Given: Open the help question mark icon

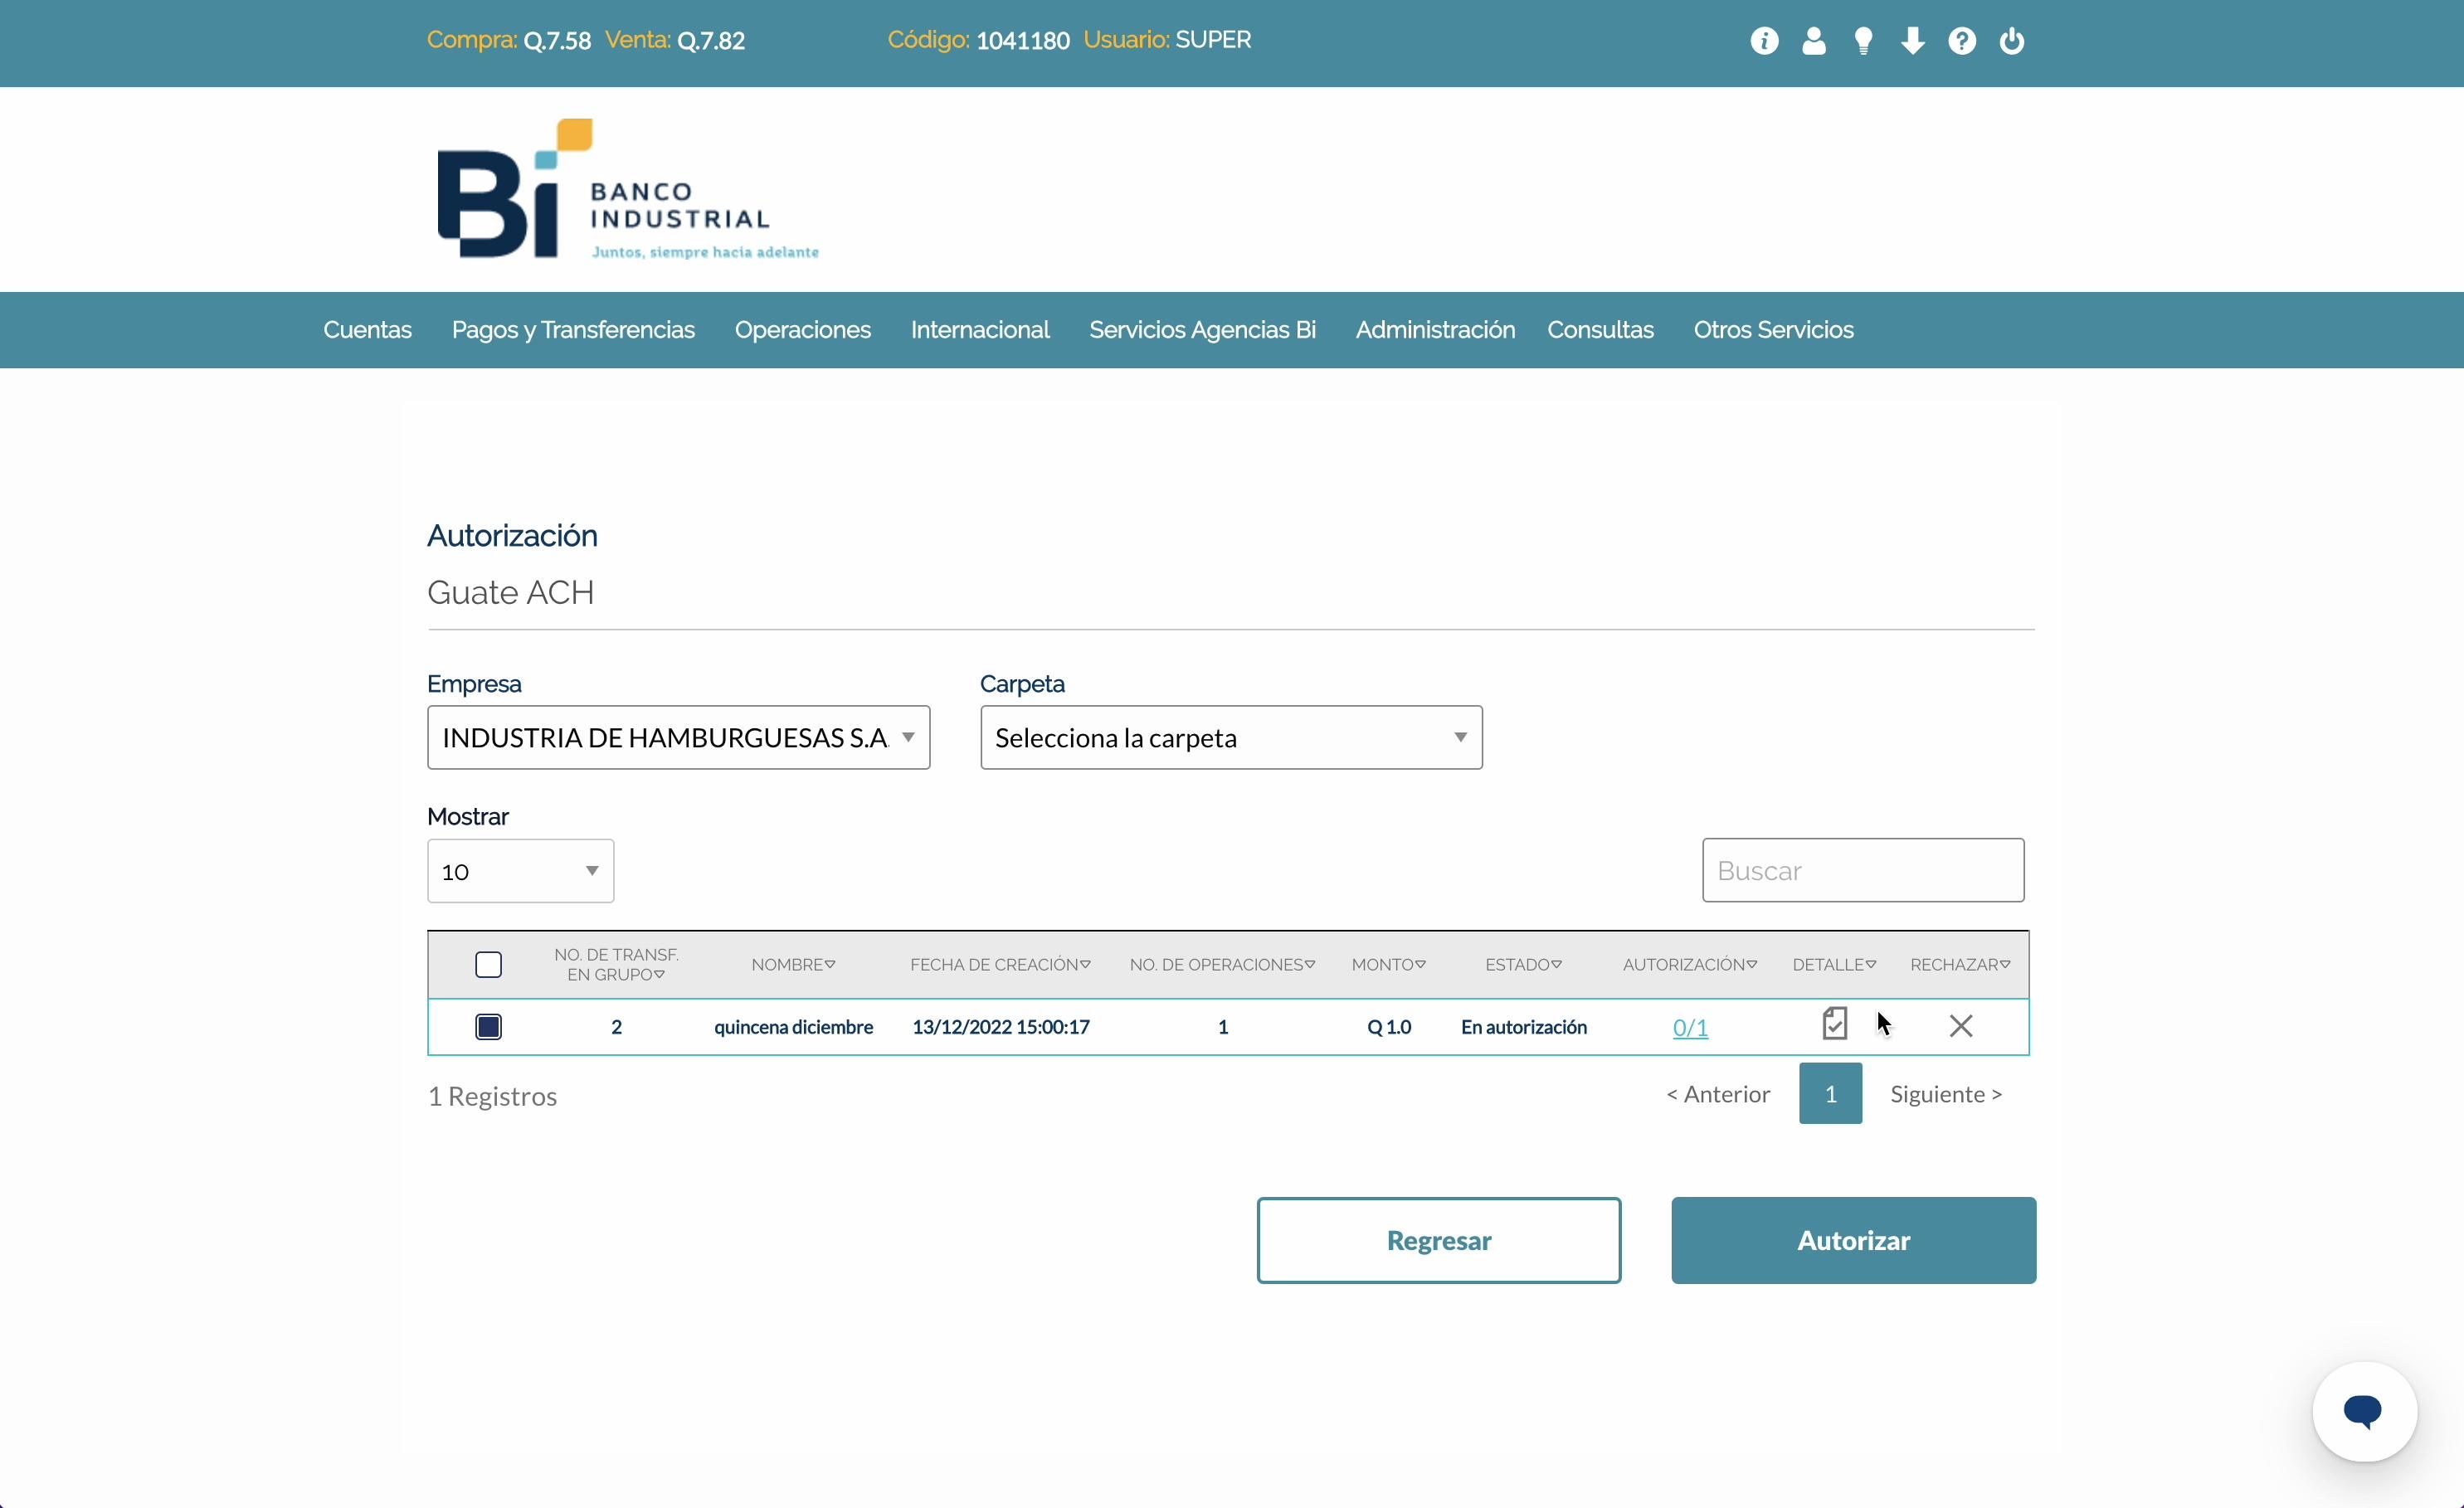Looking at the screenshot, I should point(1961,41).
